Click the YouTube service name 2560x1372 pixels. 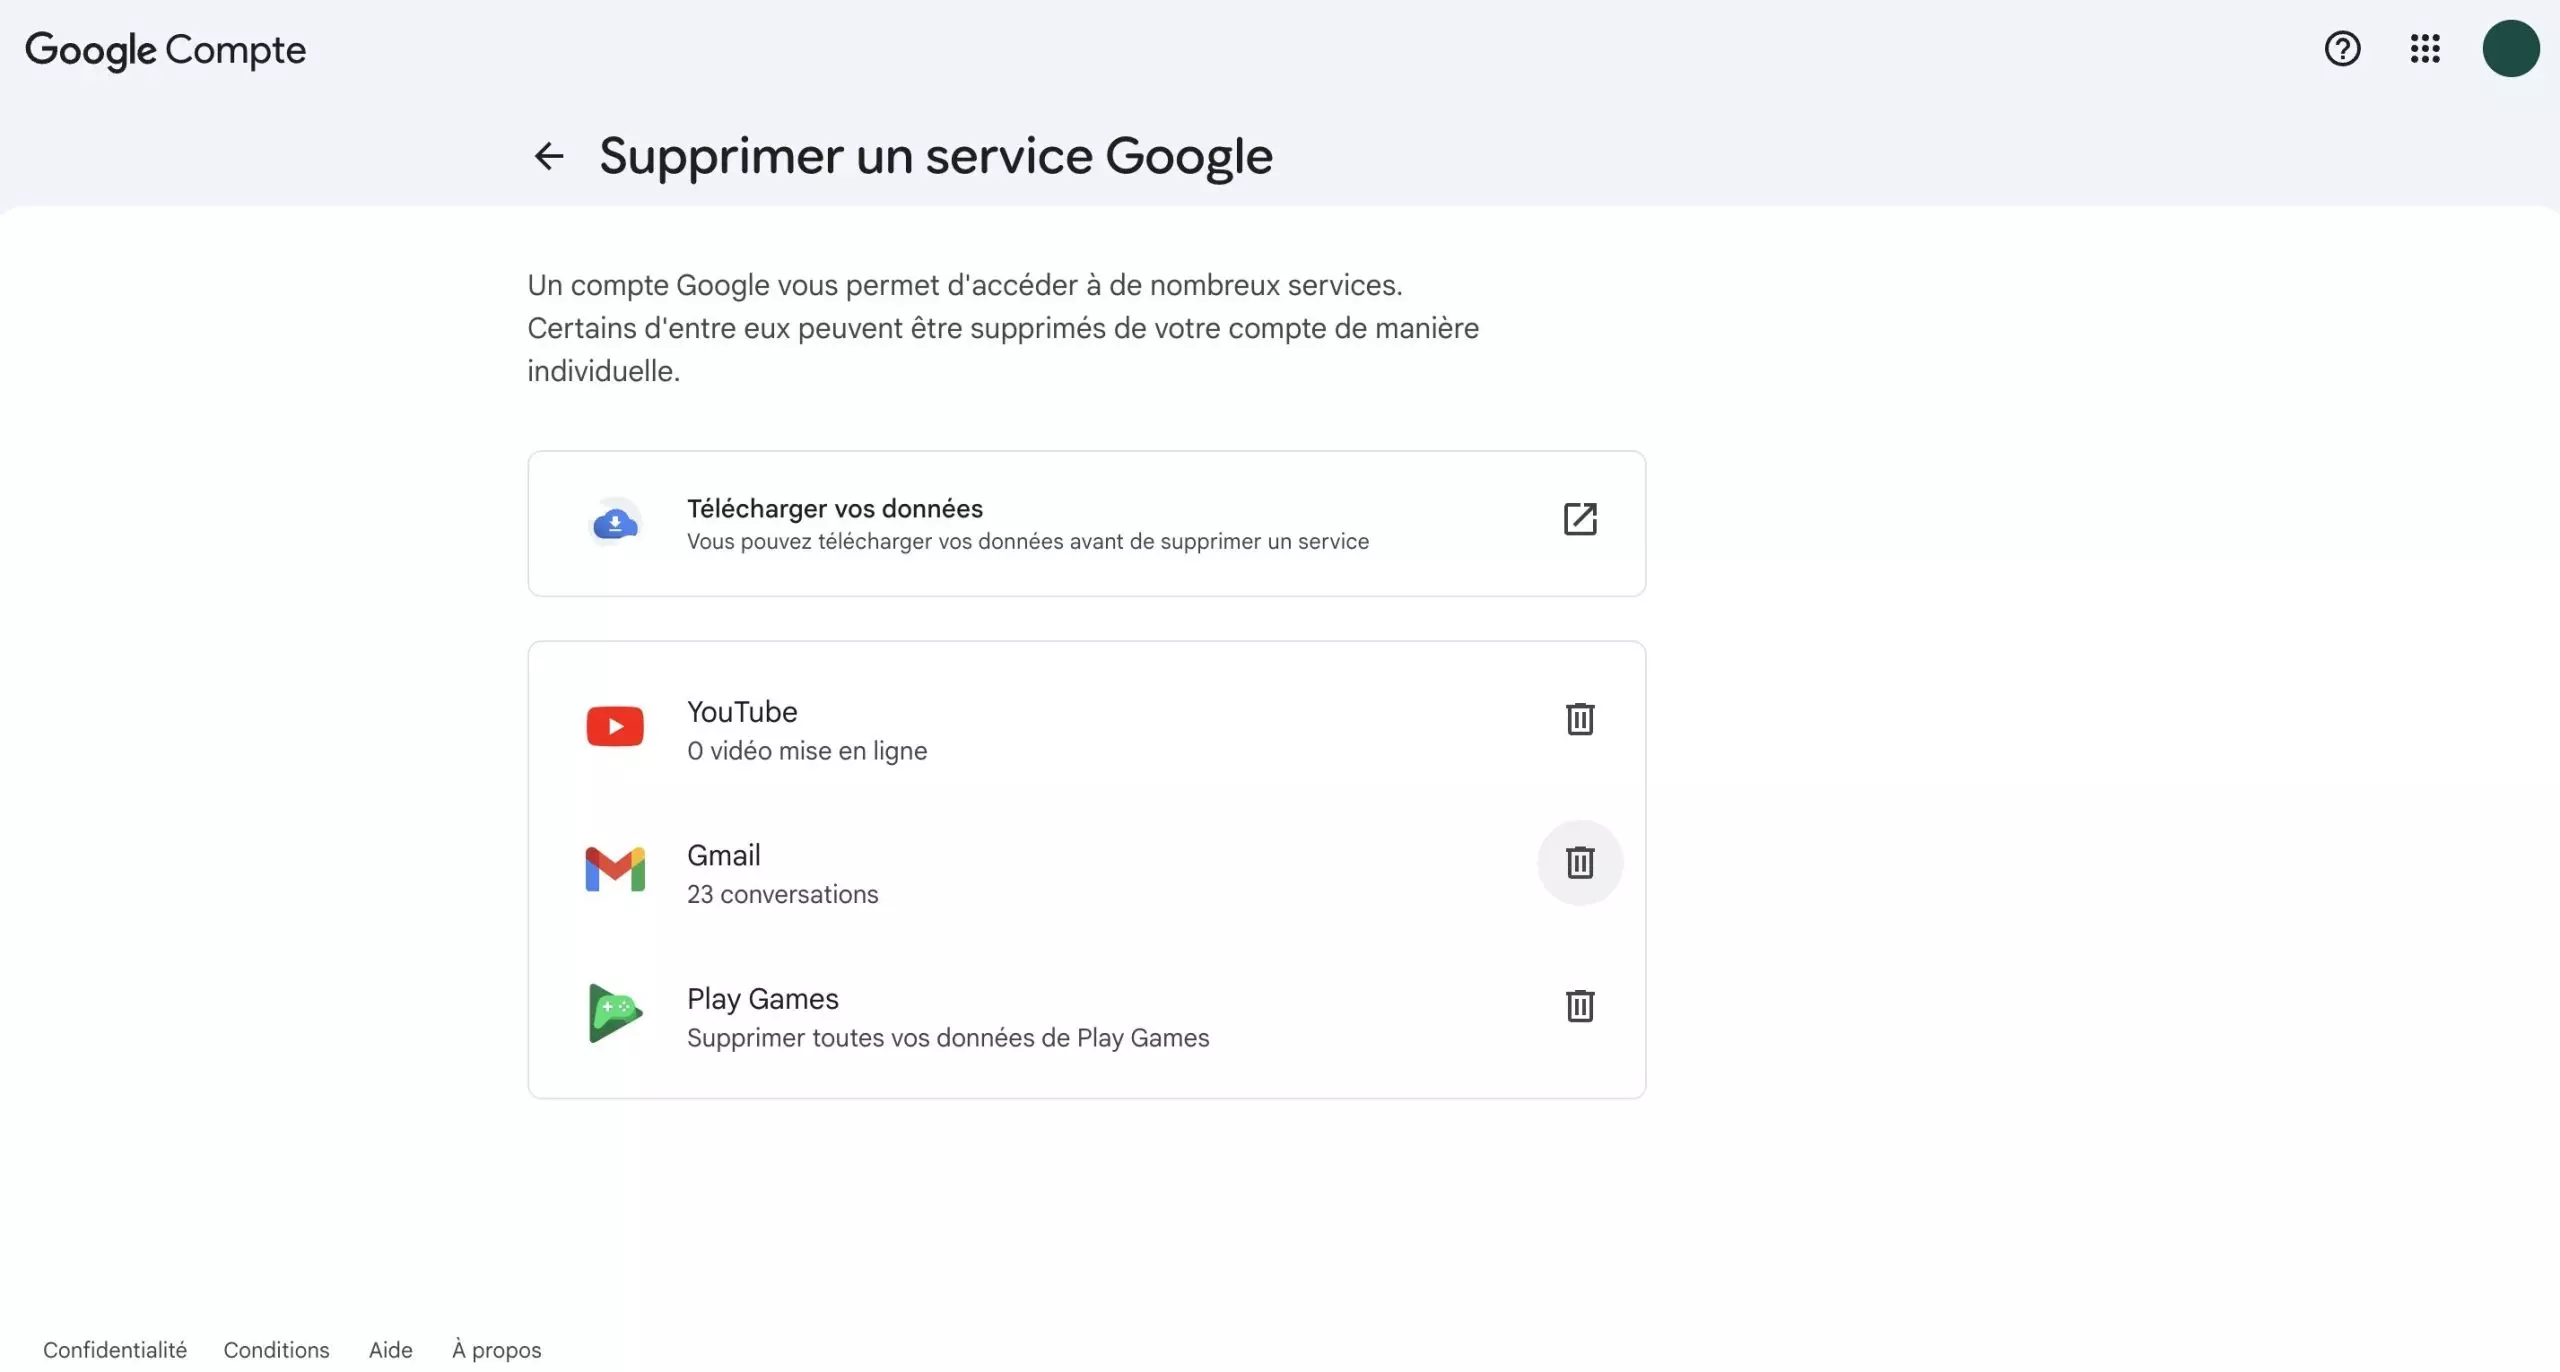[742, 712]
